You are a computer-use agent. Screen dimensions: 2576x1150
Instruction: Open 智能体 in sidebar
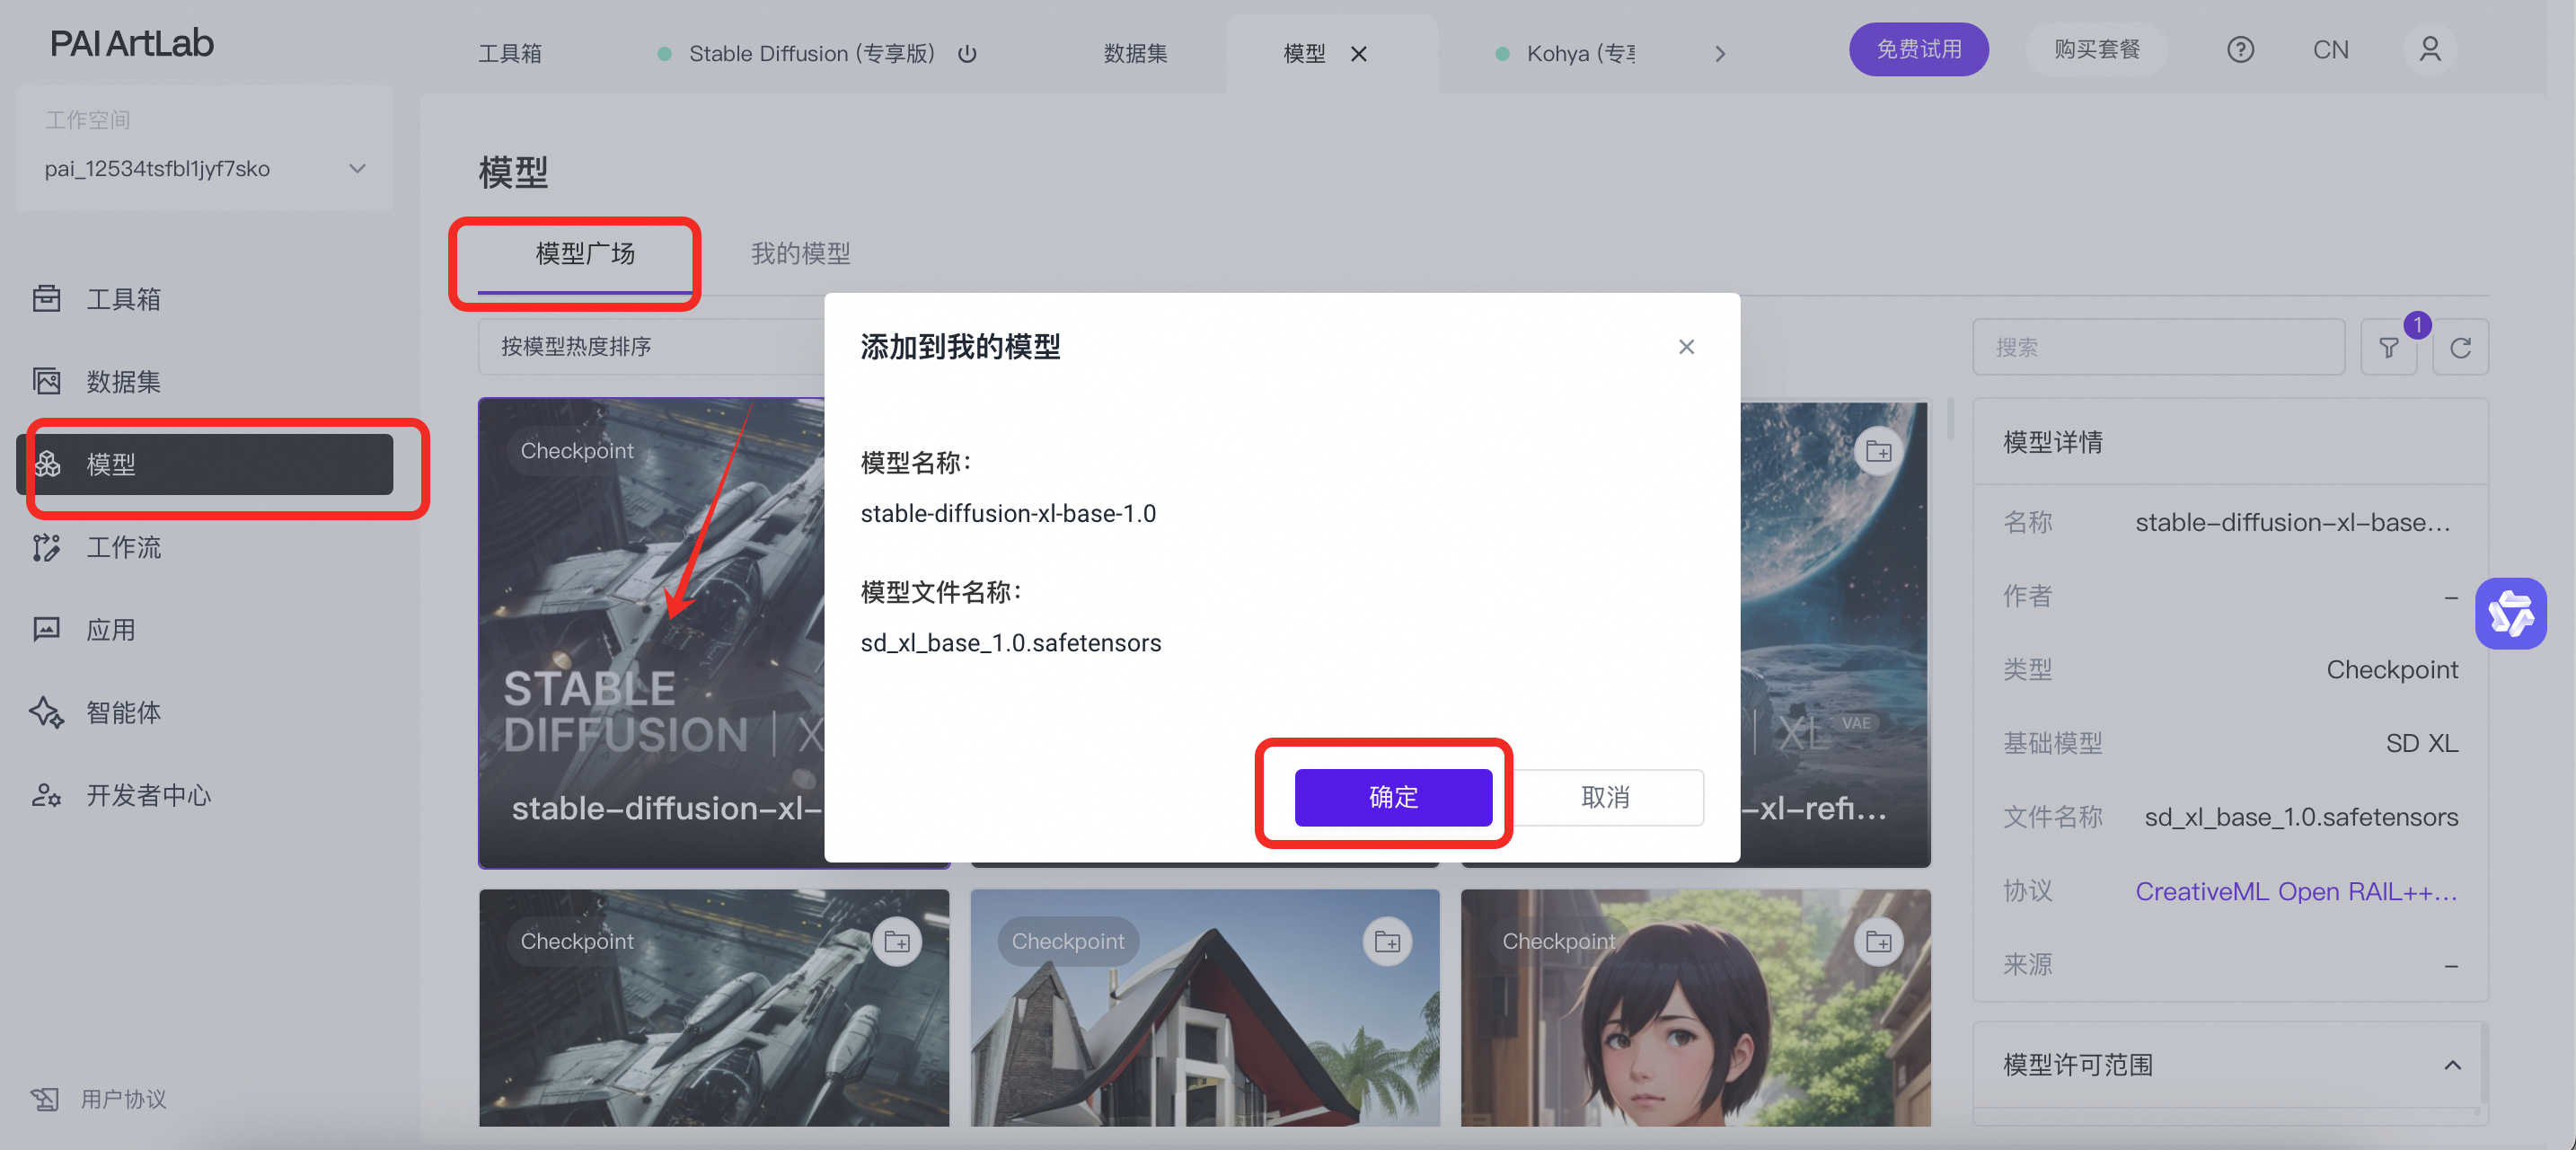tap(123, 712)
